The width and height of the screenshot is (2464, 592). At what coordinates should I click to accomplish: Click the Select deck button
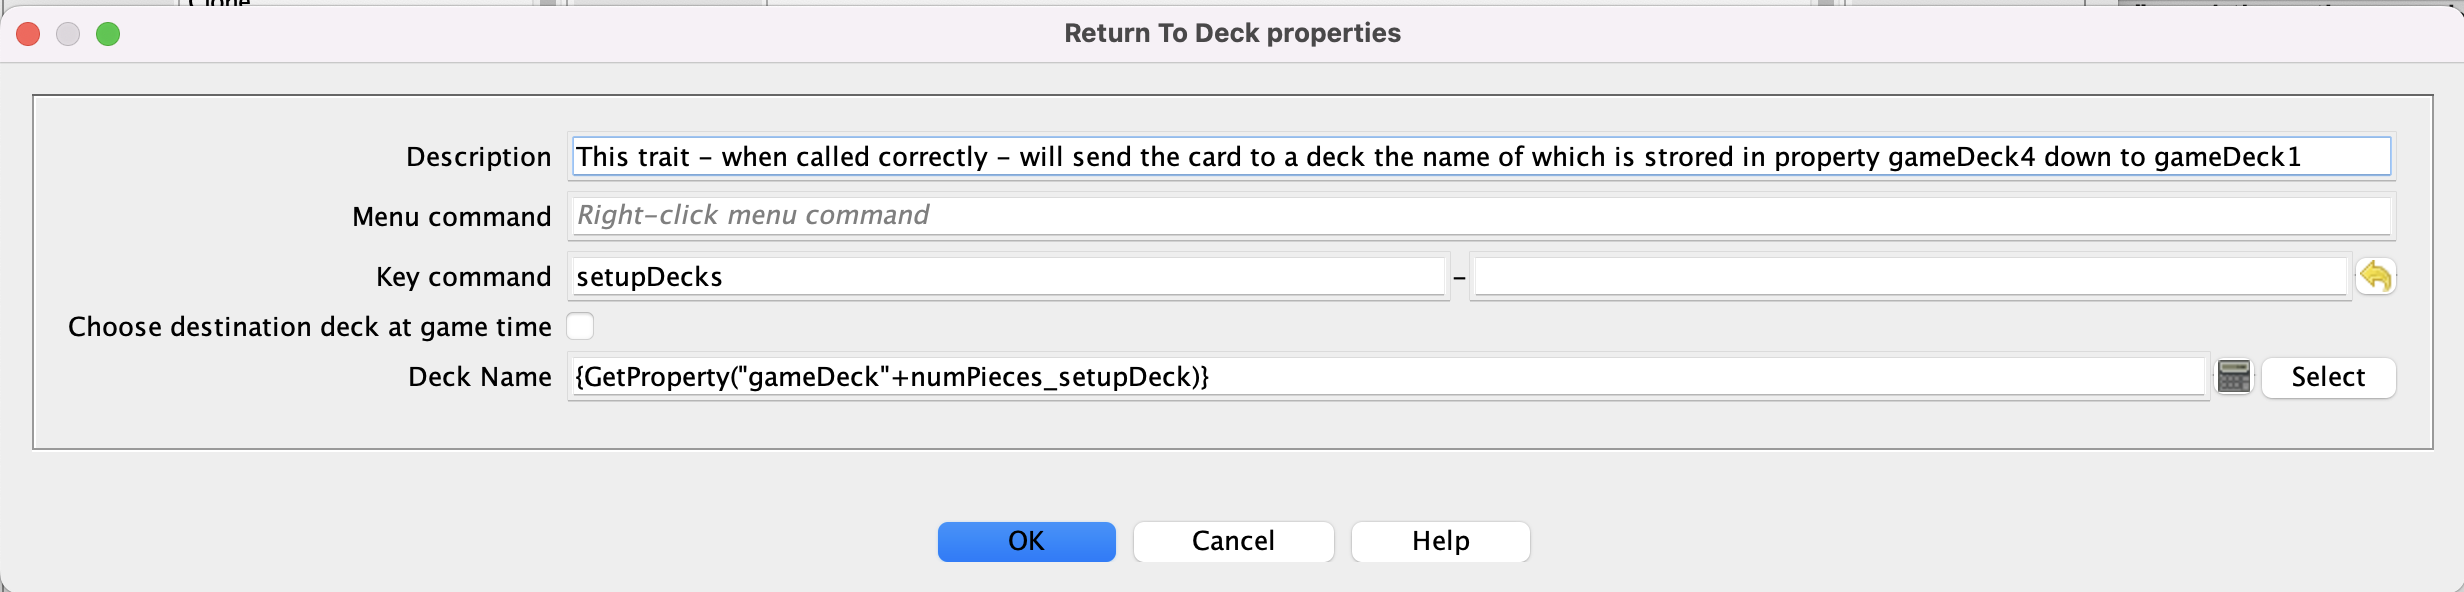(2328, 377)
